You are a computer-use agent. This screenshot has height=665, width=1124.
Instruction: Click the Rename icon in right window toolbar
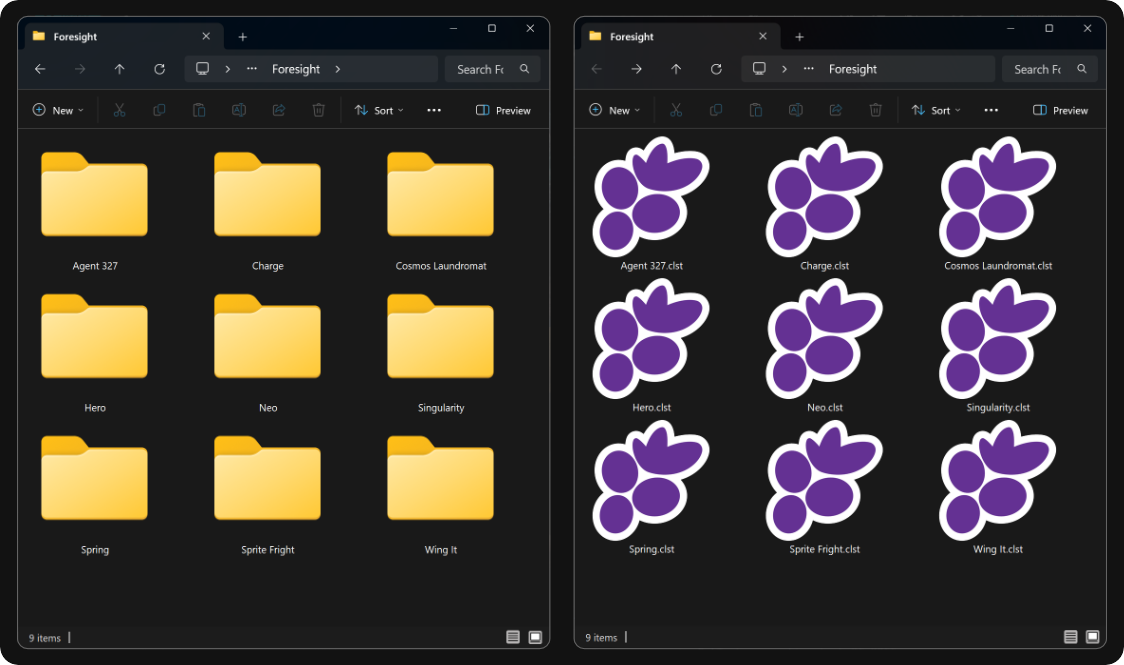point(796,110)
